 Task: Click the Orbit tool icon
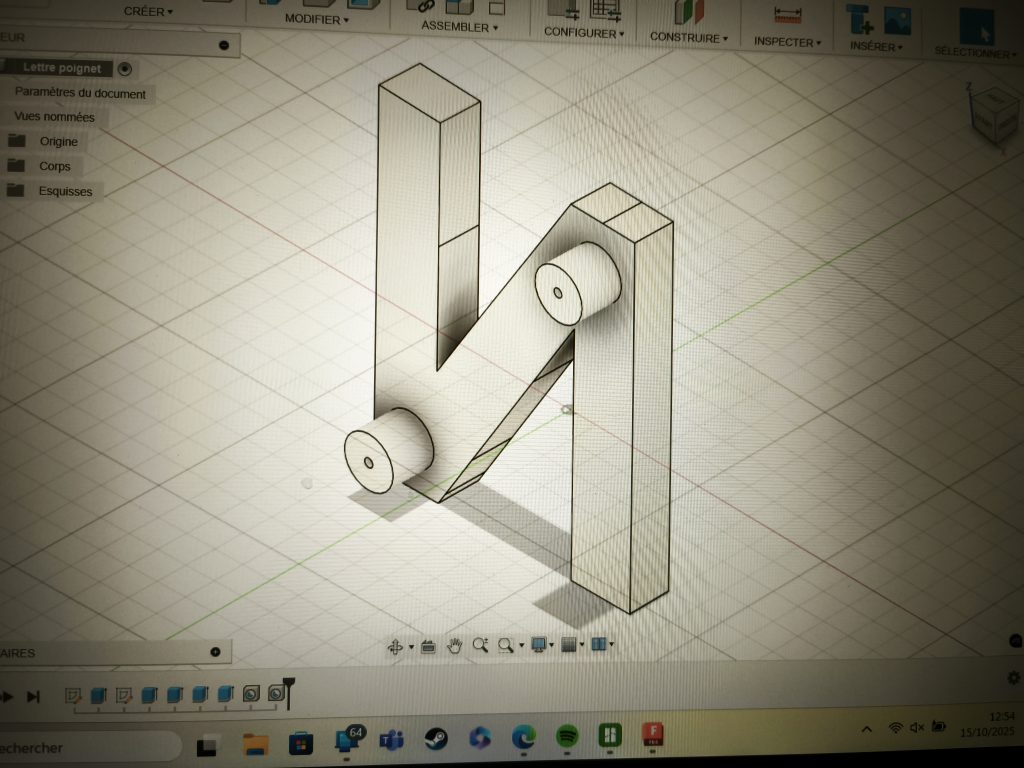point(395,647)
